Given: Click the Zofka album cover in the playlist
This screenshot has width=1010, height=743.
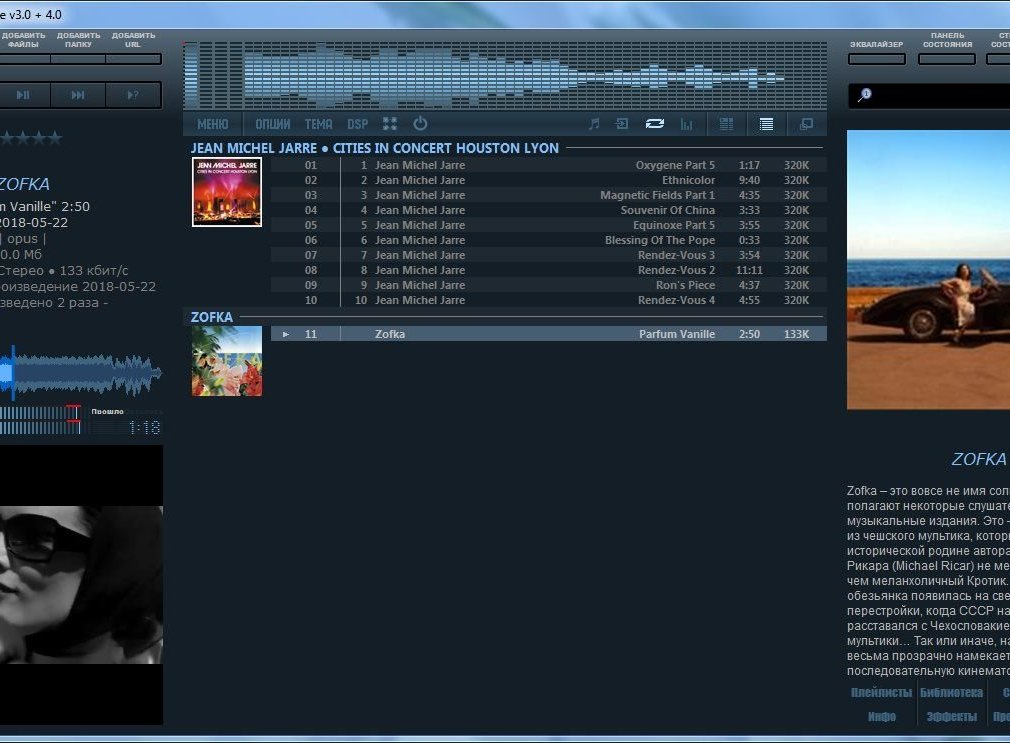Looking at the screenshot, I should pos(227,361).
